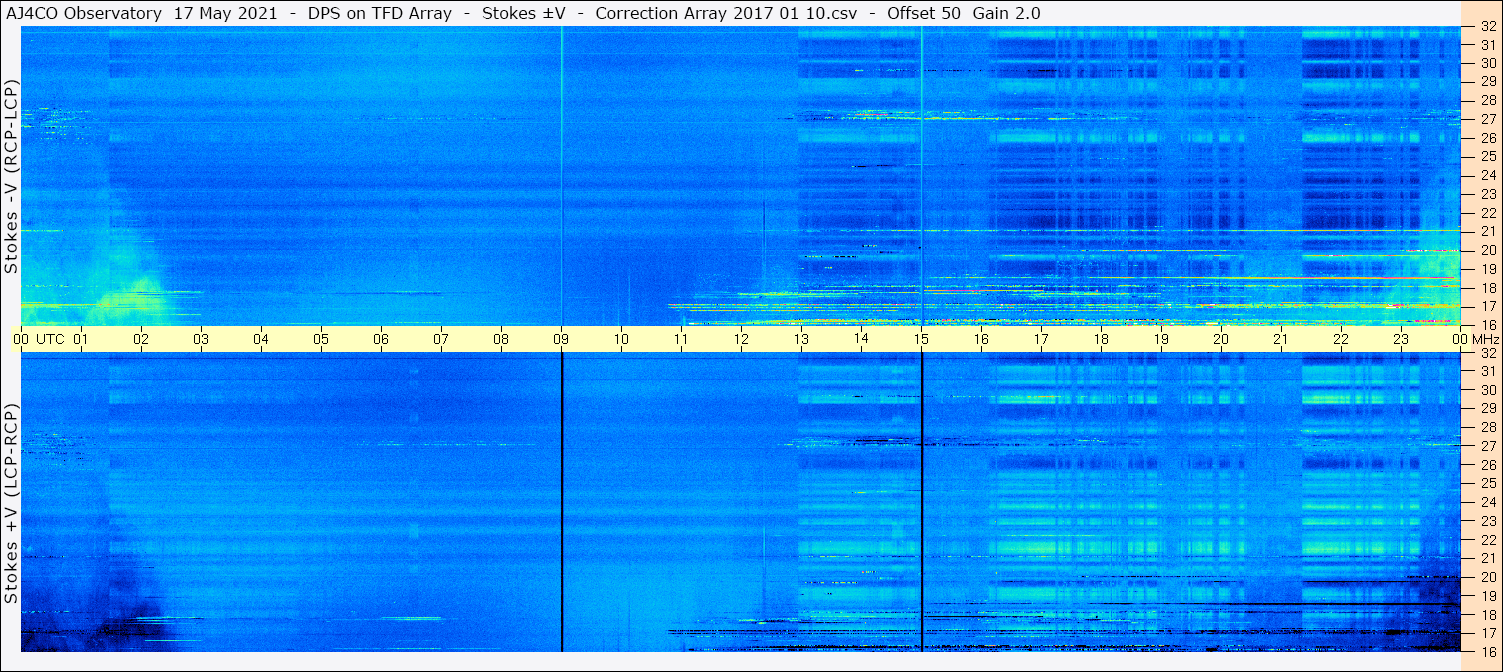1503x672 pixels.
Task: Click the 09 UTC time axis label
Action: (x=561, y=339)
